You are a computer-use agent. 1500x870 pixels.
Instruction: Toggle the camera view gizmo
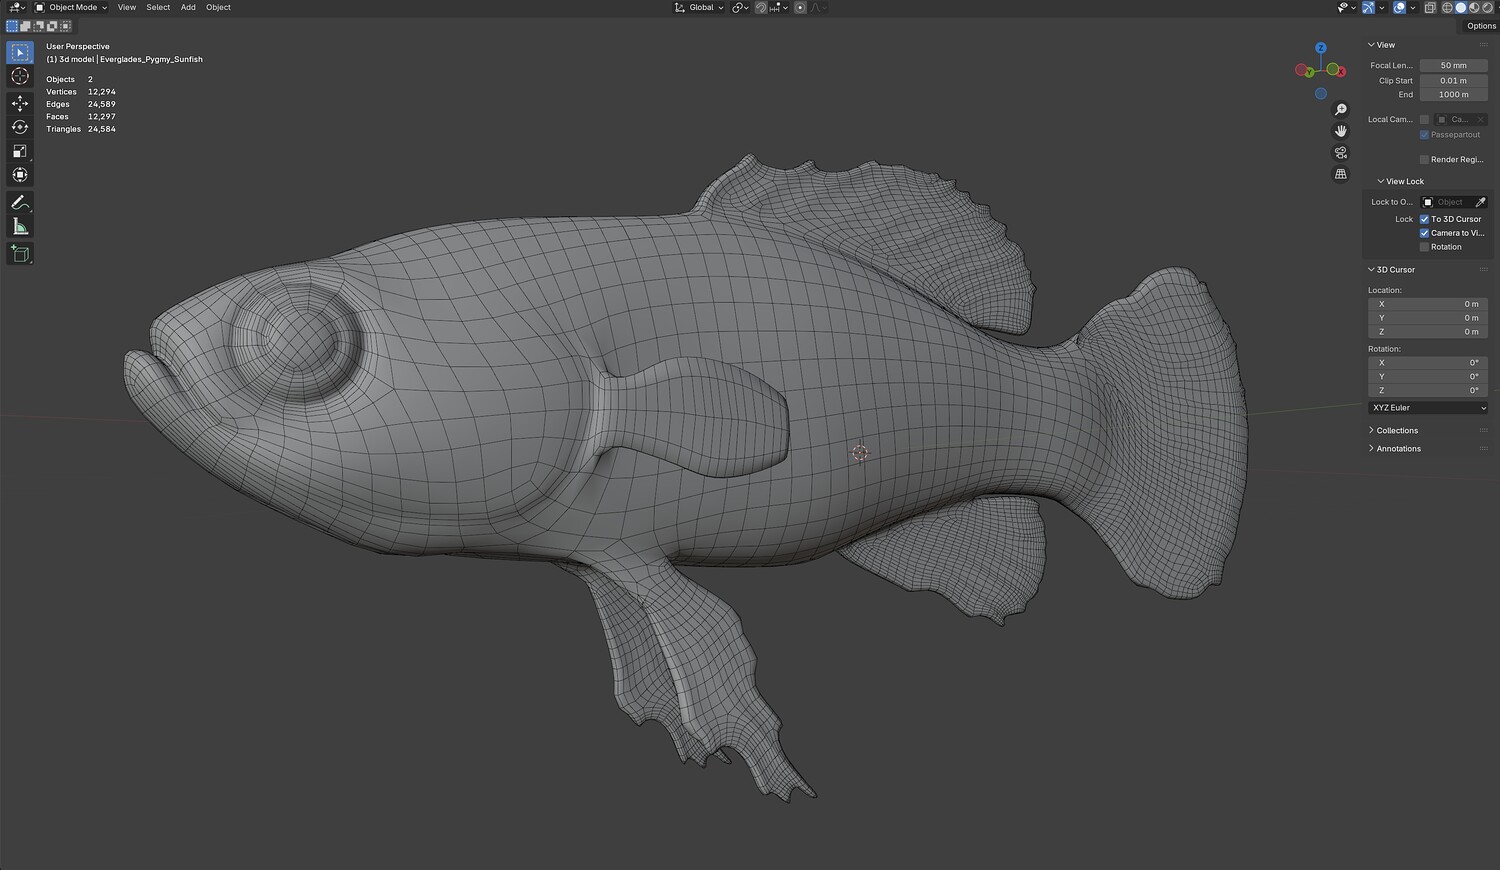pyautogui.click(x=1341, y=153)
